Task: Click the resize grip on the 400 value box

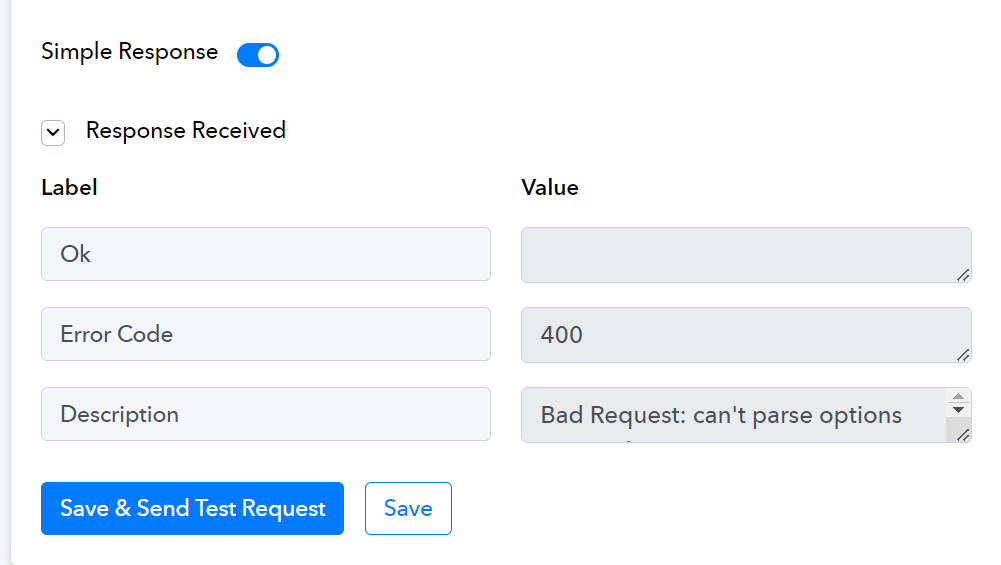Action: pos(963,355)
